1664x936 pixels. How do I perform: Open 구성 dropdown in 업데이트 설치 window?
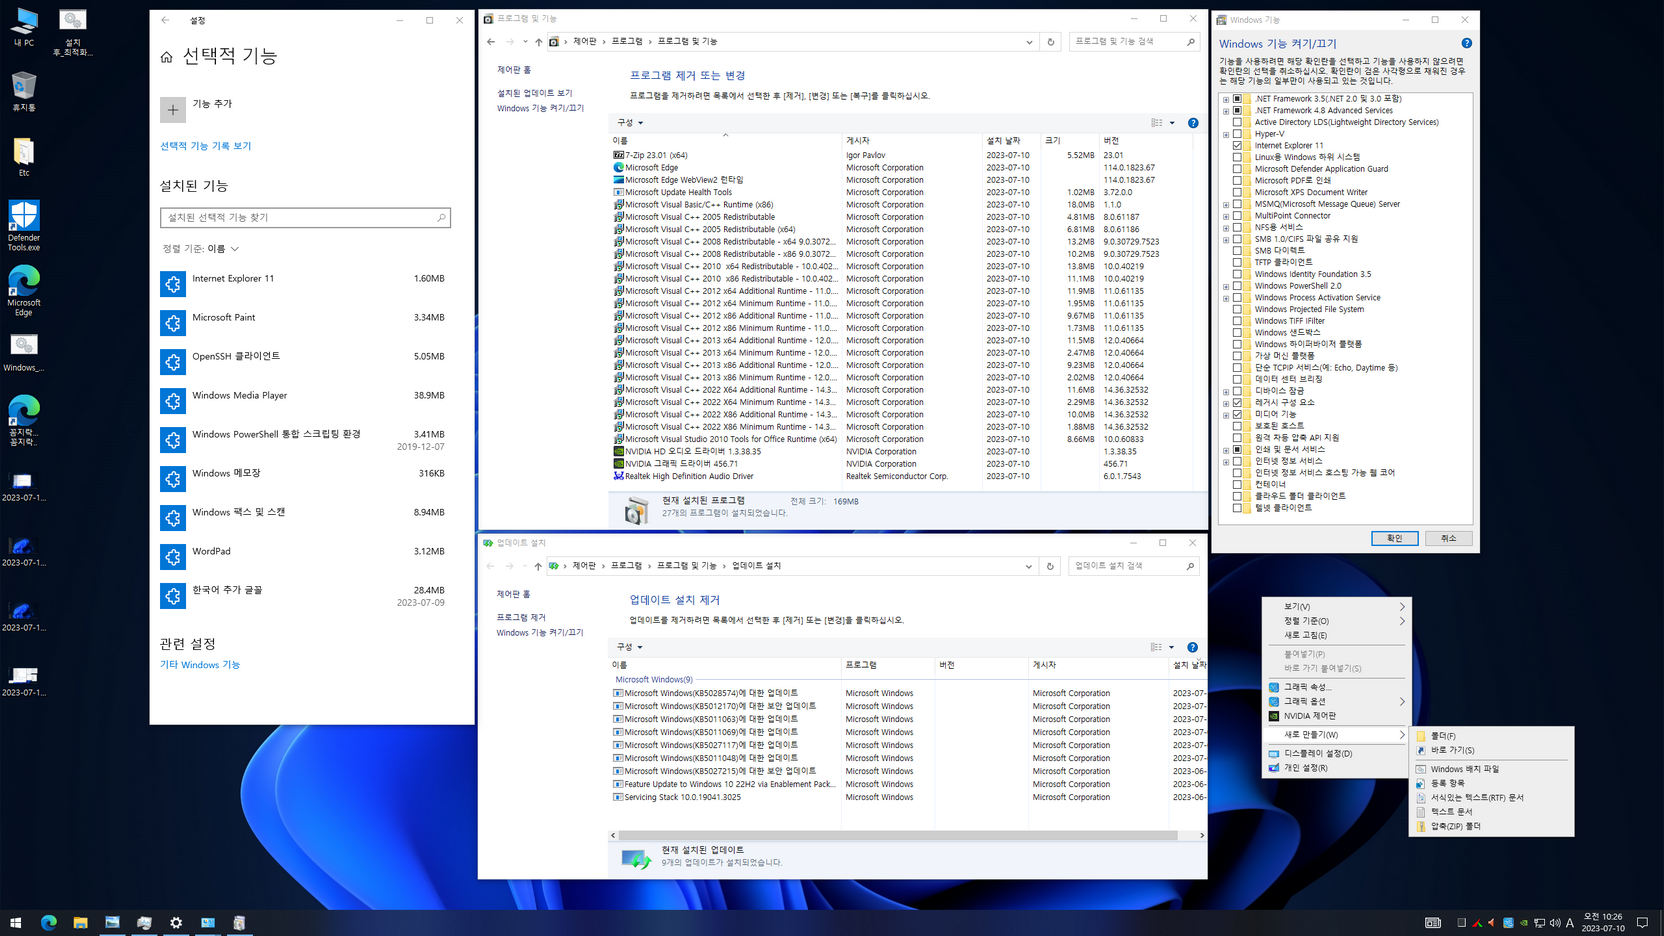point(630,647)
